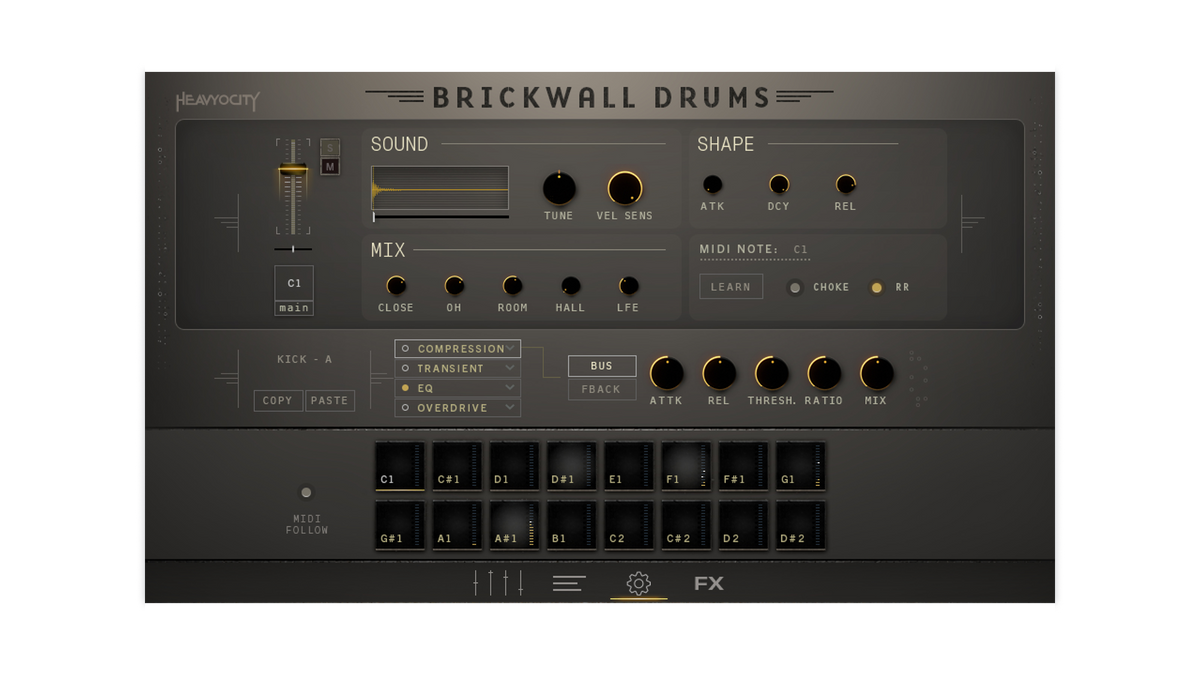Trigger the E1 drum pad
The height and width of the screenshot is (675, 1200).
coord(628,466)
